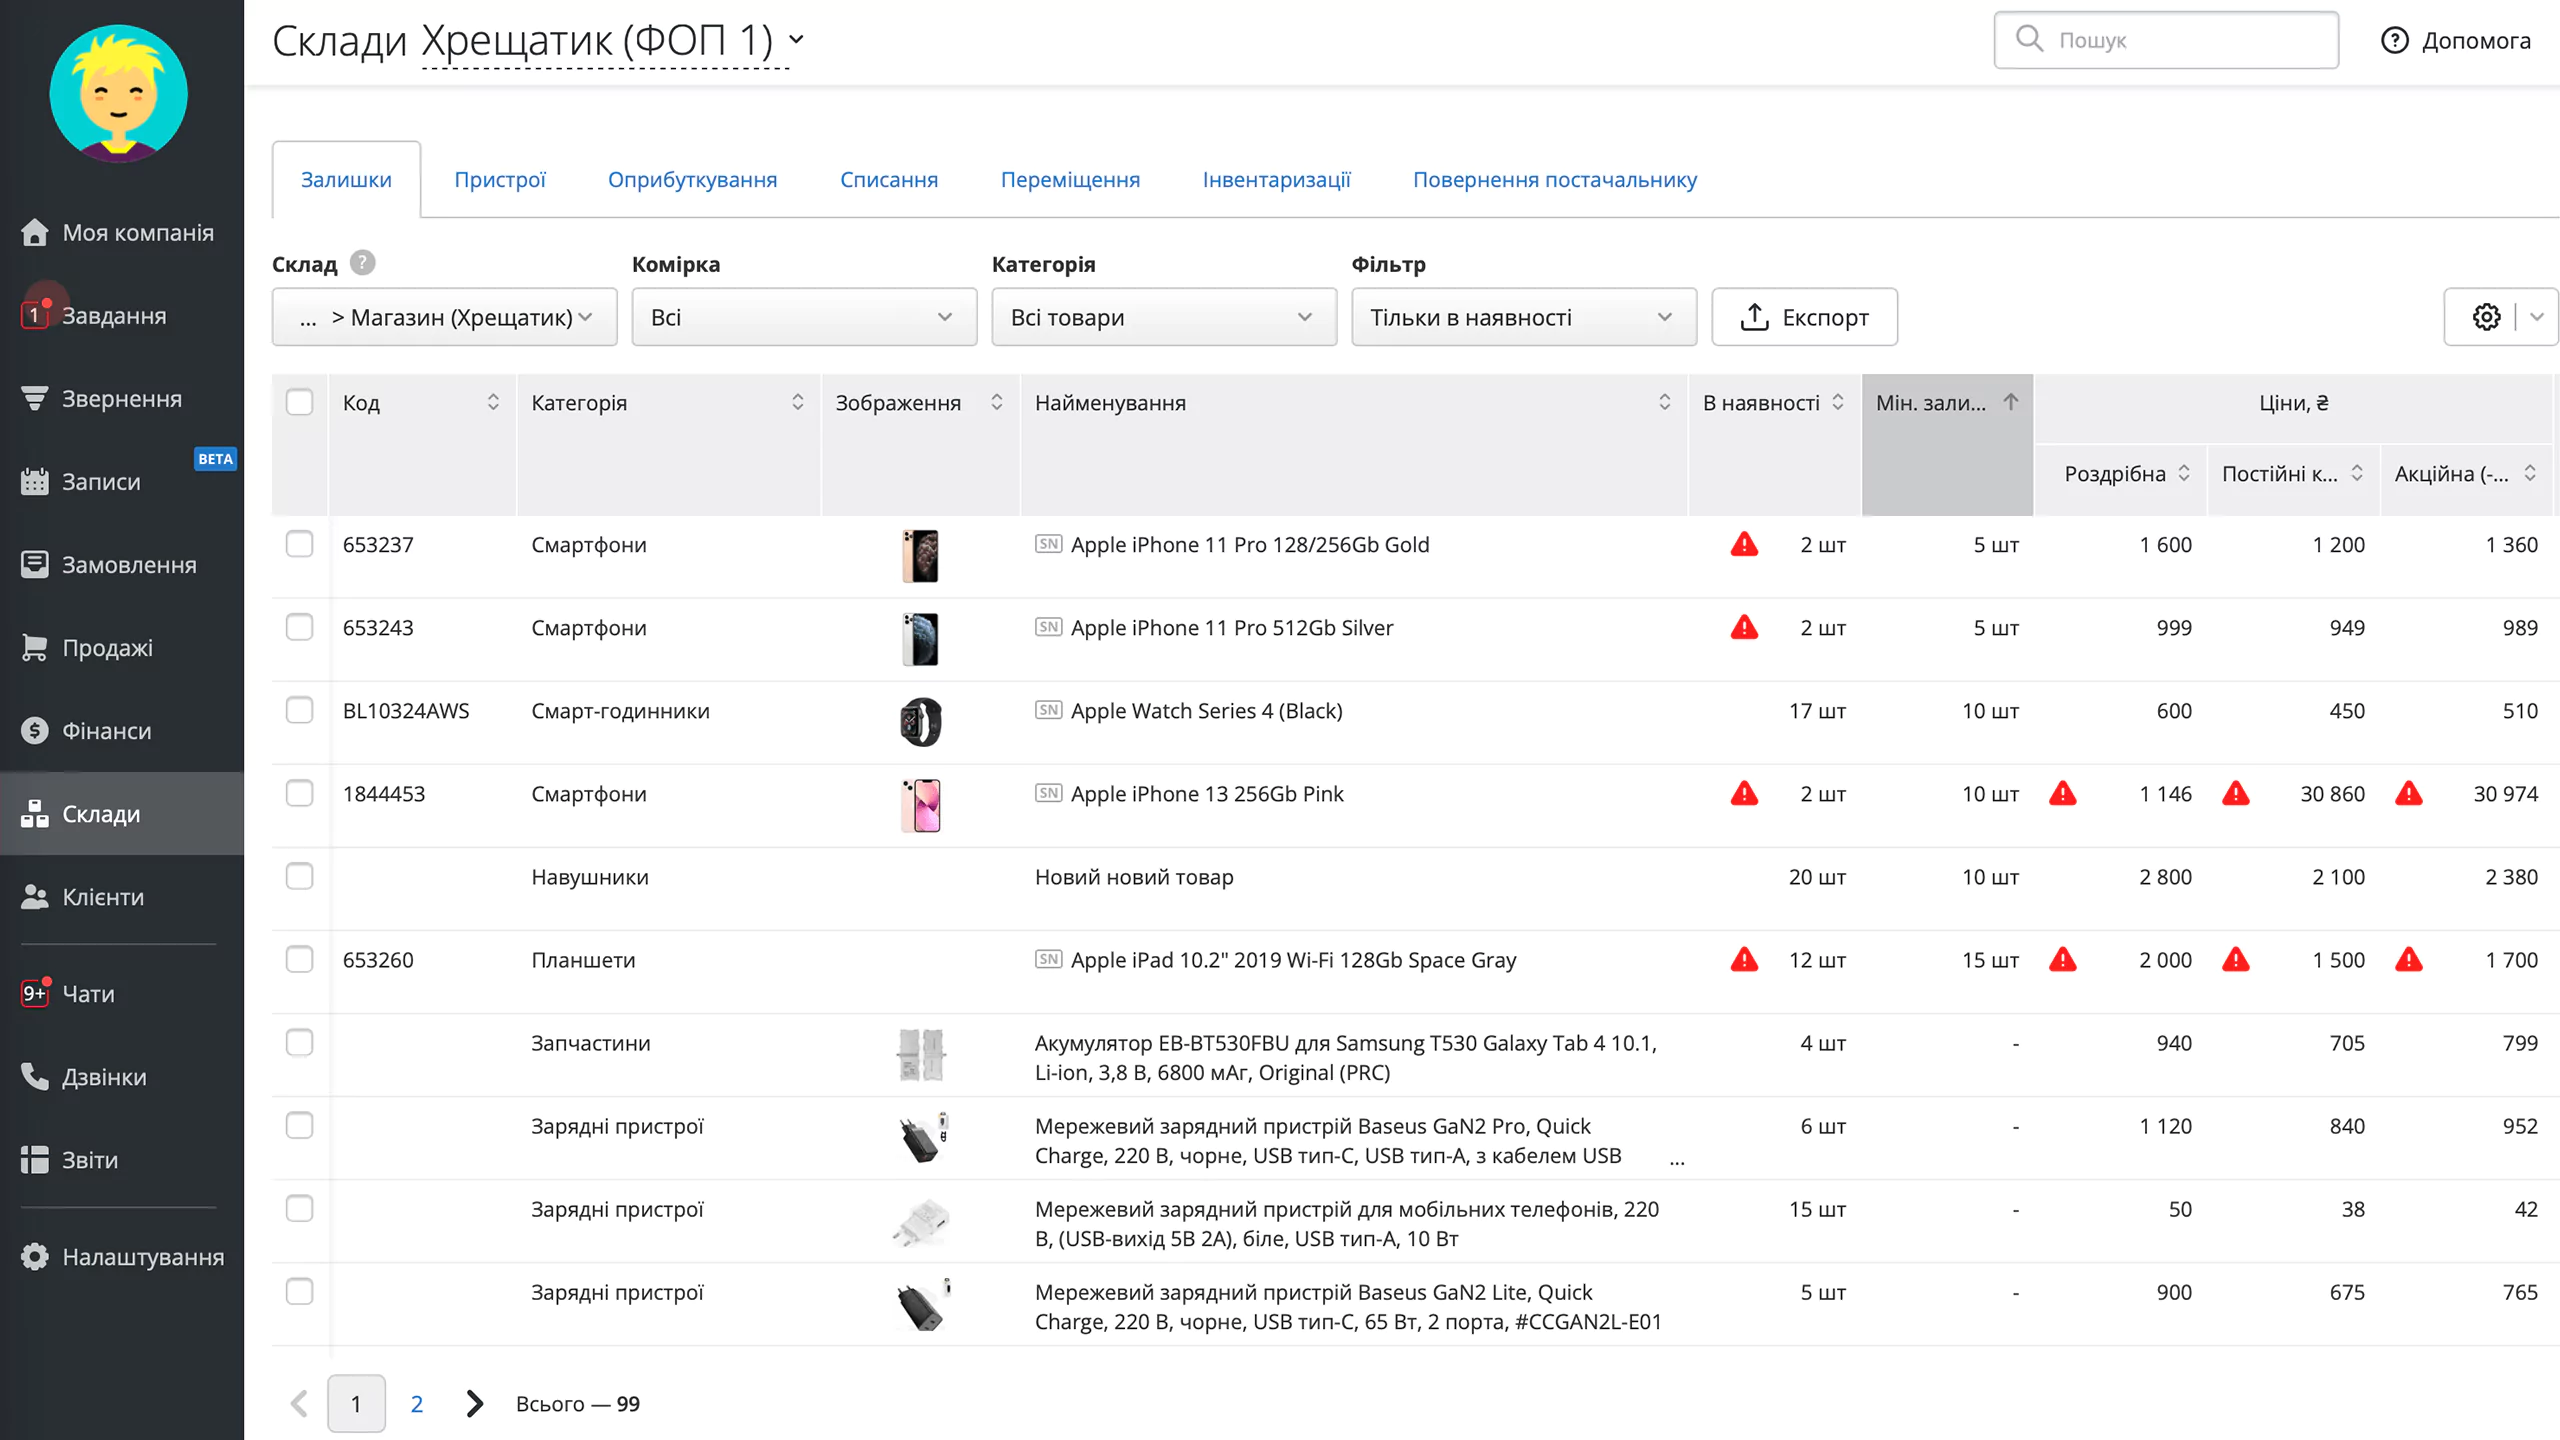Open Замовлення orders icon in sidebar
Viewport: 2560px width, 1440px height.
34,564
